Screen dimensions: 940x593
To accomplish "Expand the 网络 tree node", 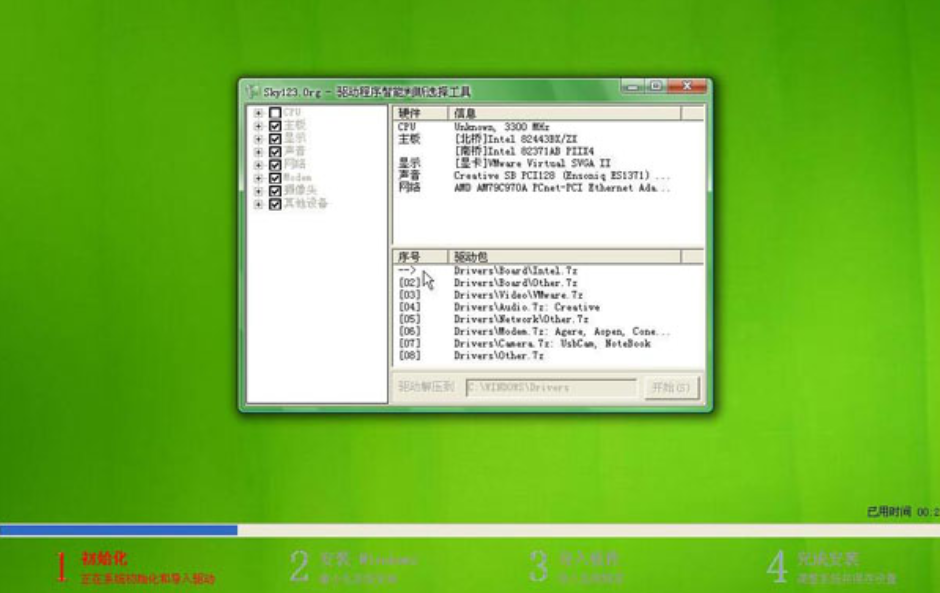I will 259,165.
